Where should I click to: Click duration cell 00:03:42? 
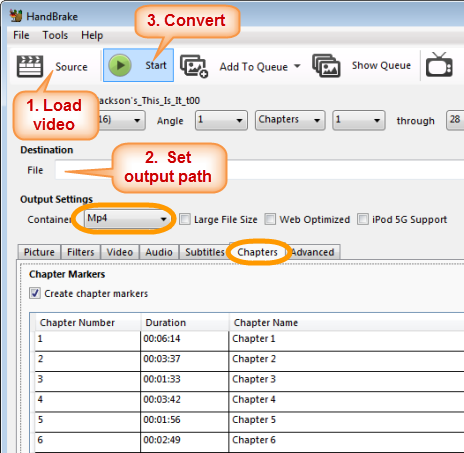(x=185, y=401)
